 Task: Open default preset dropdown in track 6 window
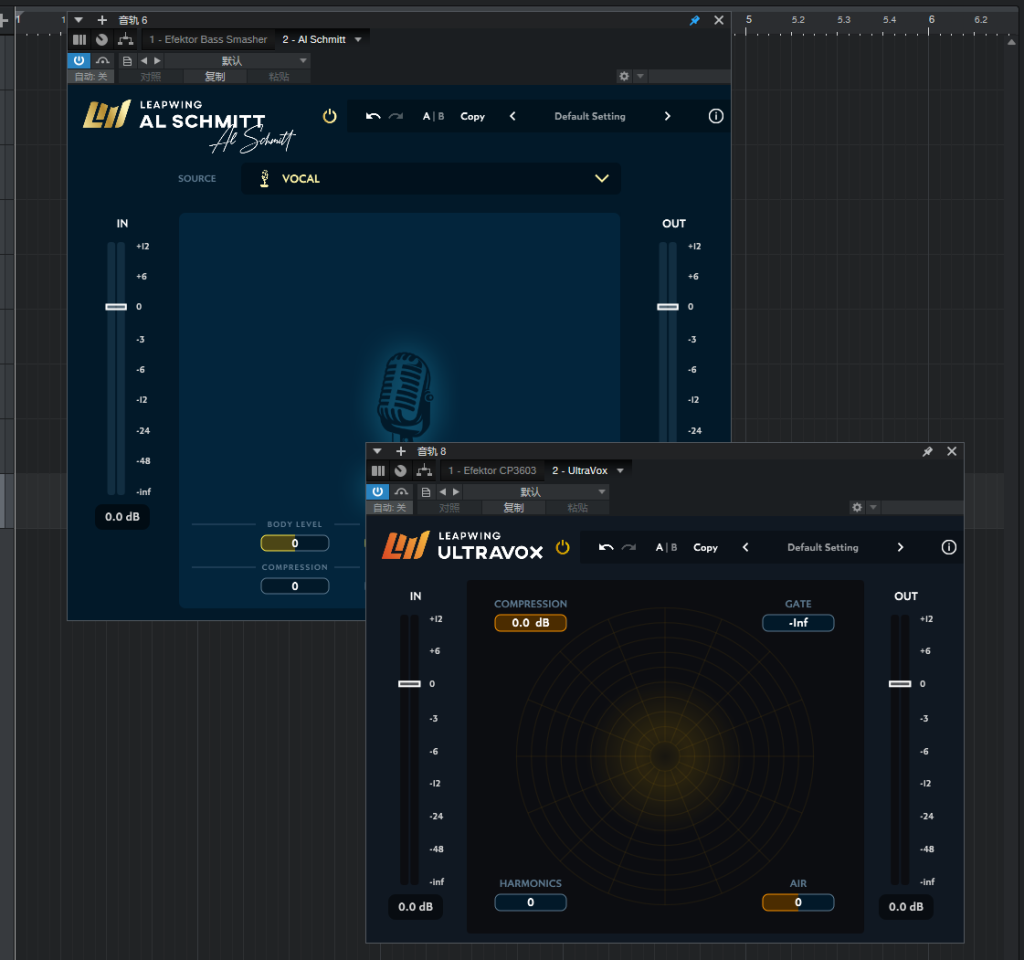point(236,61)
